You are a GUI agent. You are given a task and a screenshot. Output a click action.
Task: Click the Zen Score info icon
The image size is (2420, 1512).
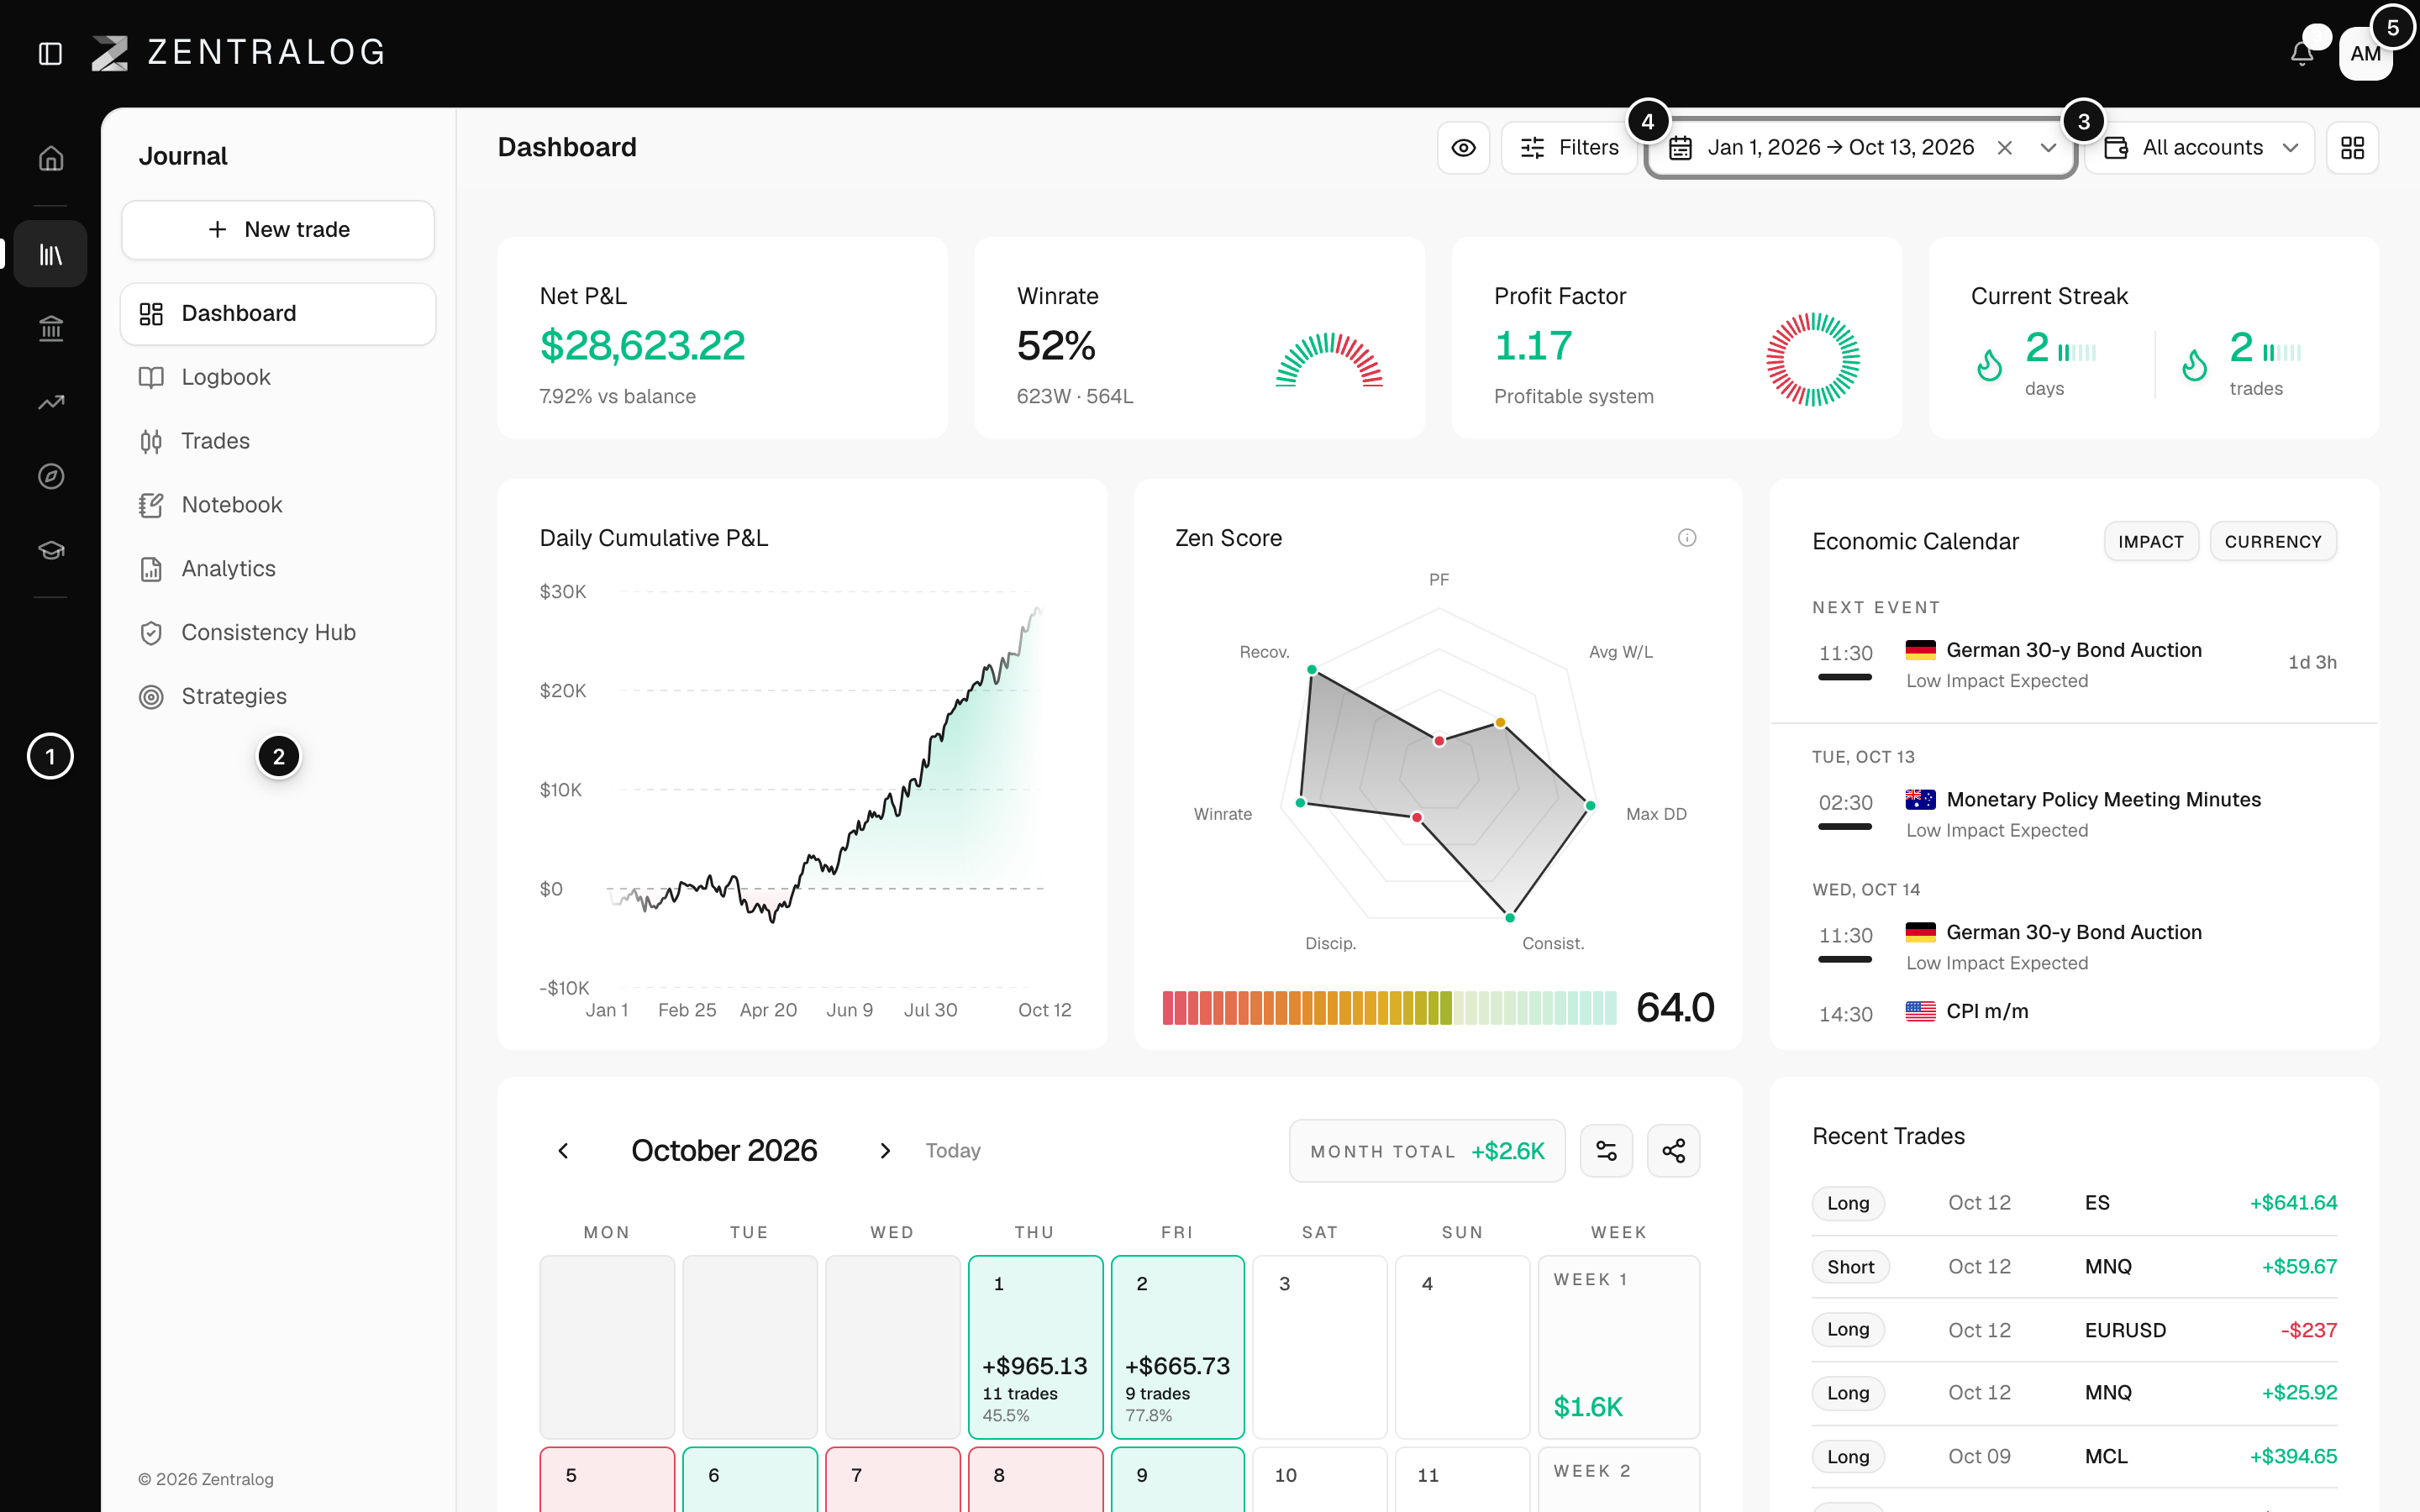(1687, 538)
